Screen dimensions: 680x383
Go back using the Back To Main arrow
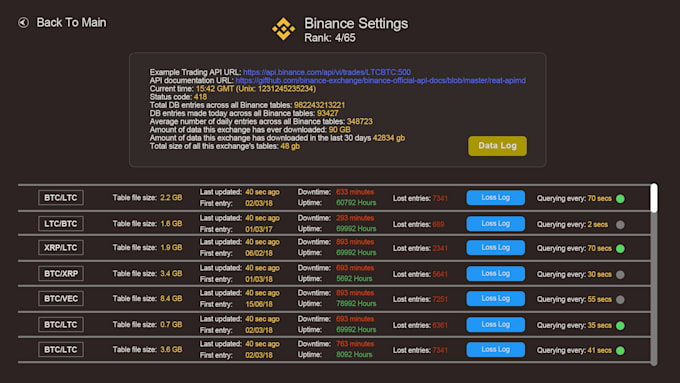pos(23,22)
